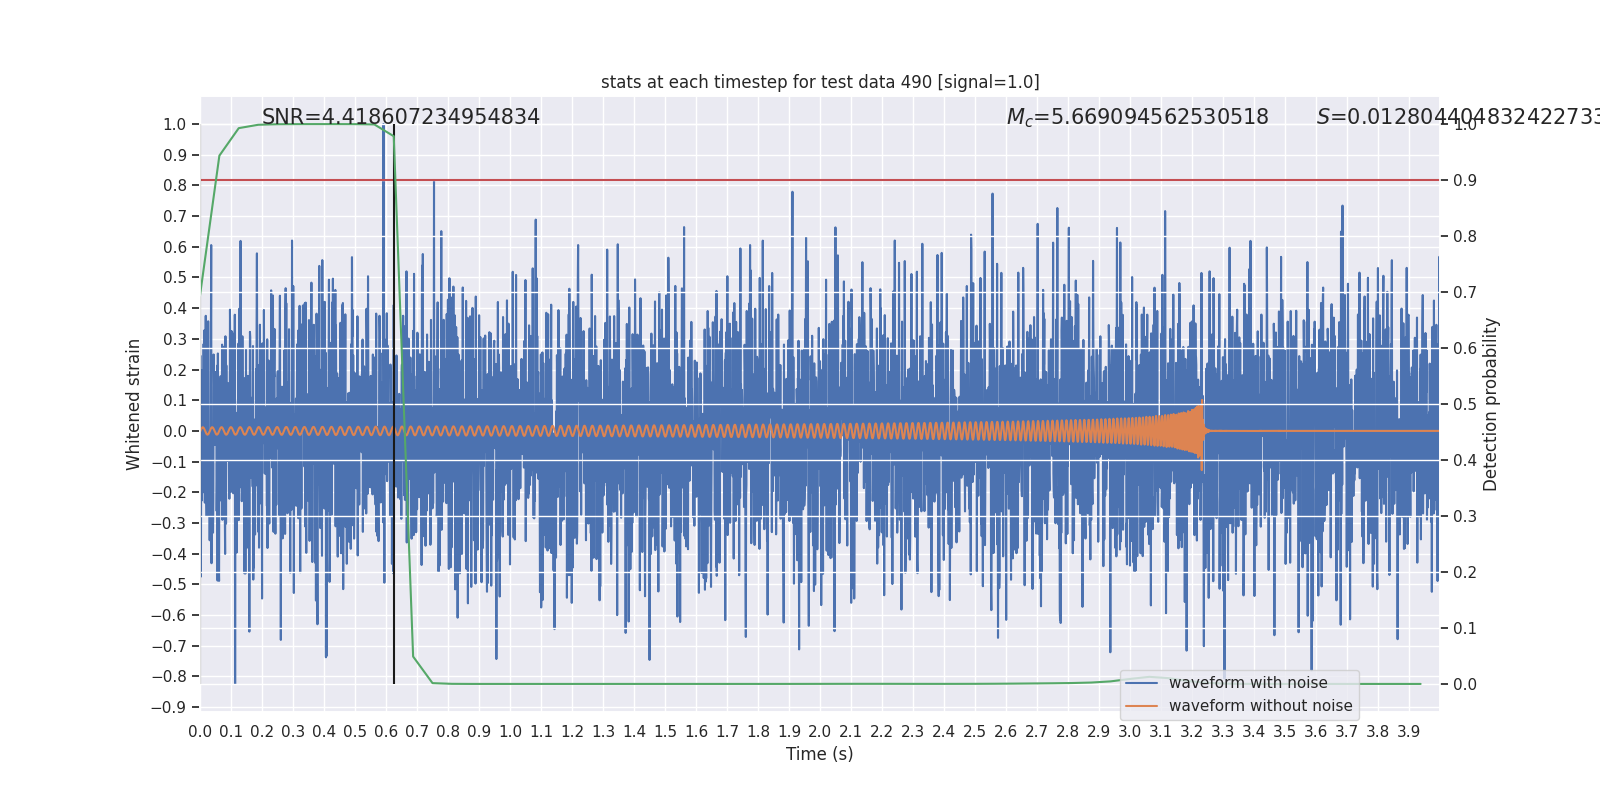1600x800 pixels.
Task: Click the 'Time (s)' x-axis label
Action: [819, 754]
